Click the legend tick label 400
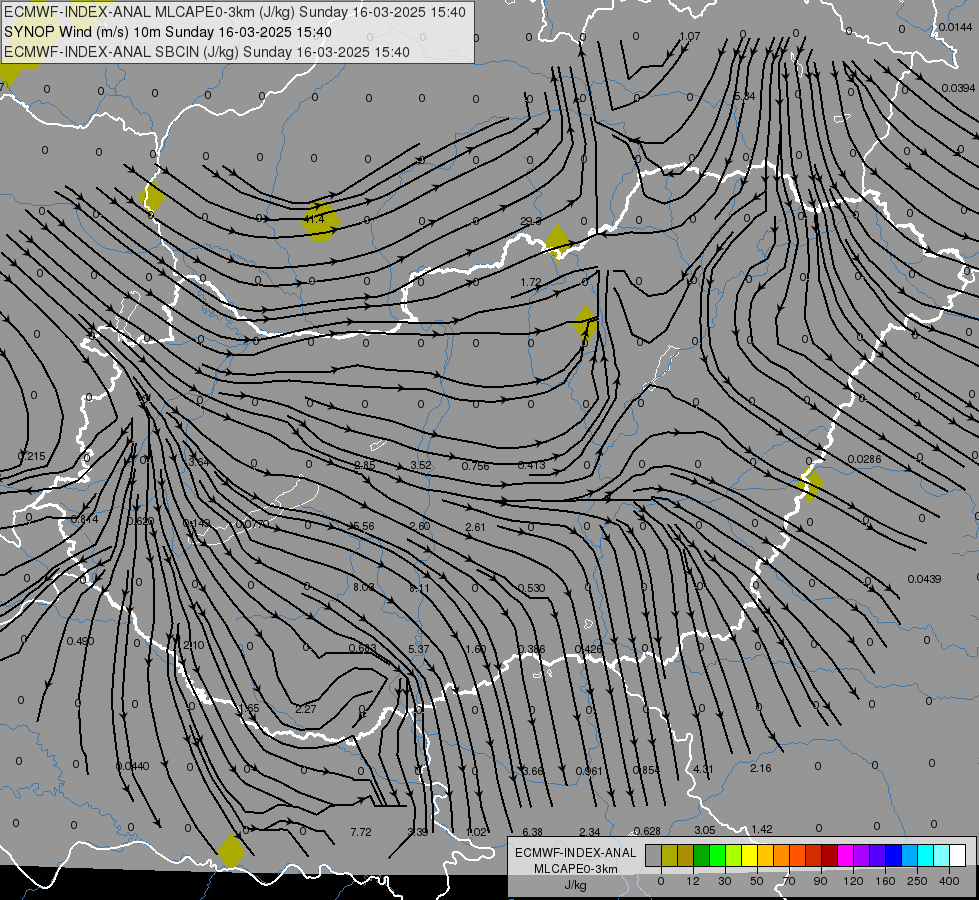Screen dimensions: 979x900 pyautogui.click(x=949, y=881)
